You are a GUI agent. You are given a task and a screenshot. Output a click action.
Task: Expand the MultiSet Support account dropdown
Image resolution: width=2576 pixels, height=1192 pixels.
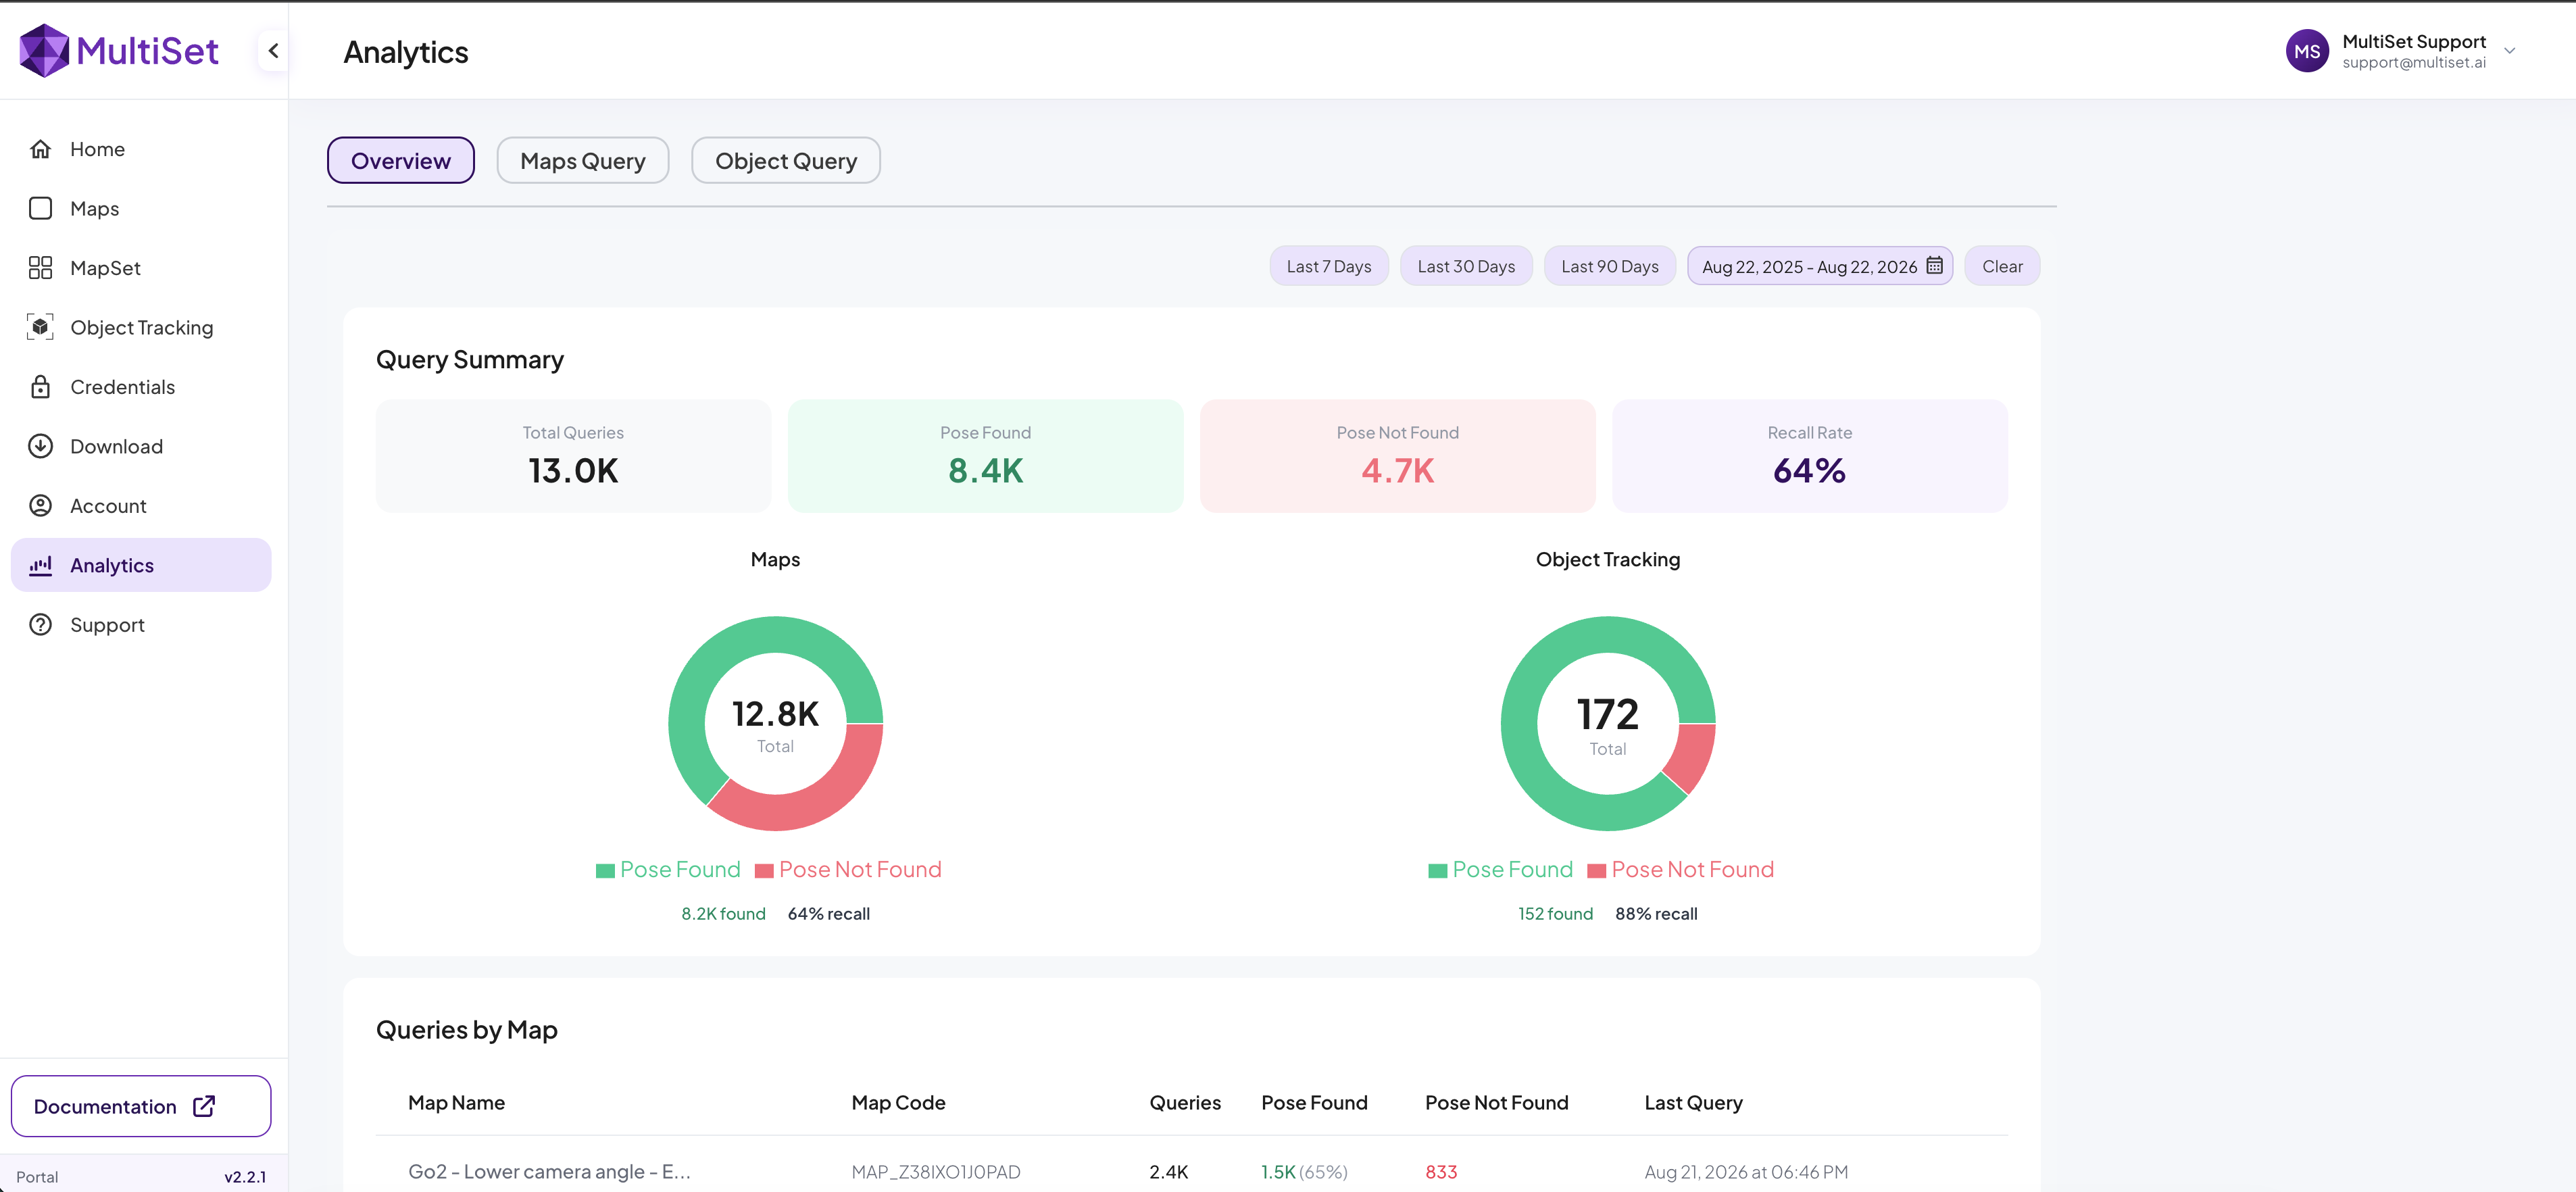click(2510, 51)
